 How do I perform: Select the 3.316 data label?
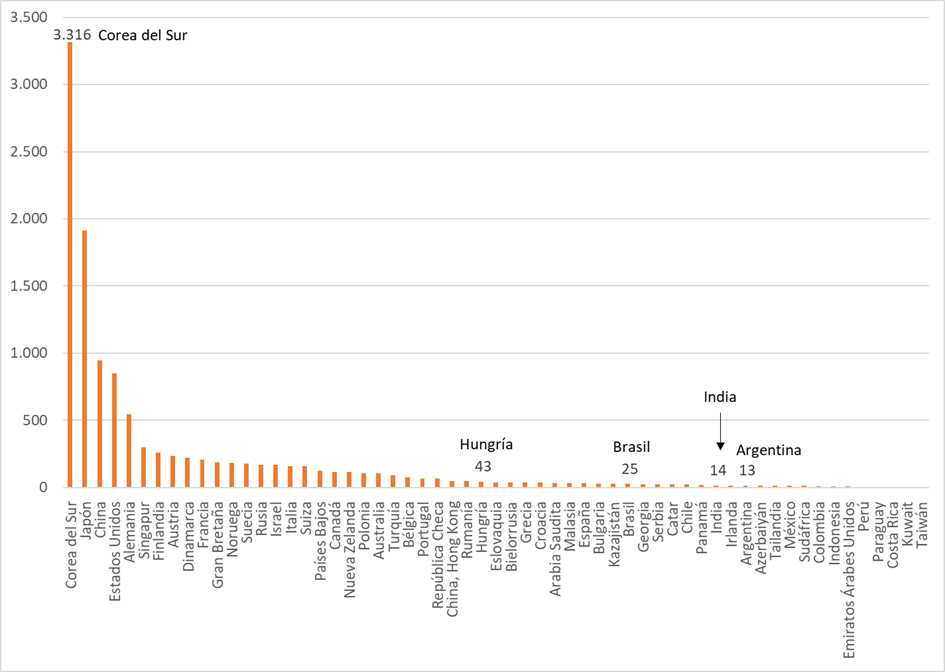coord(72,35)
